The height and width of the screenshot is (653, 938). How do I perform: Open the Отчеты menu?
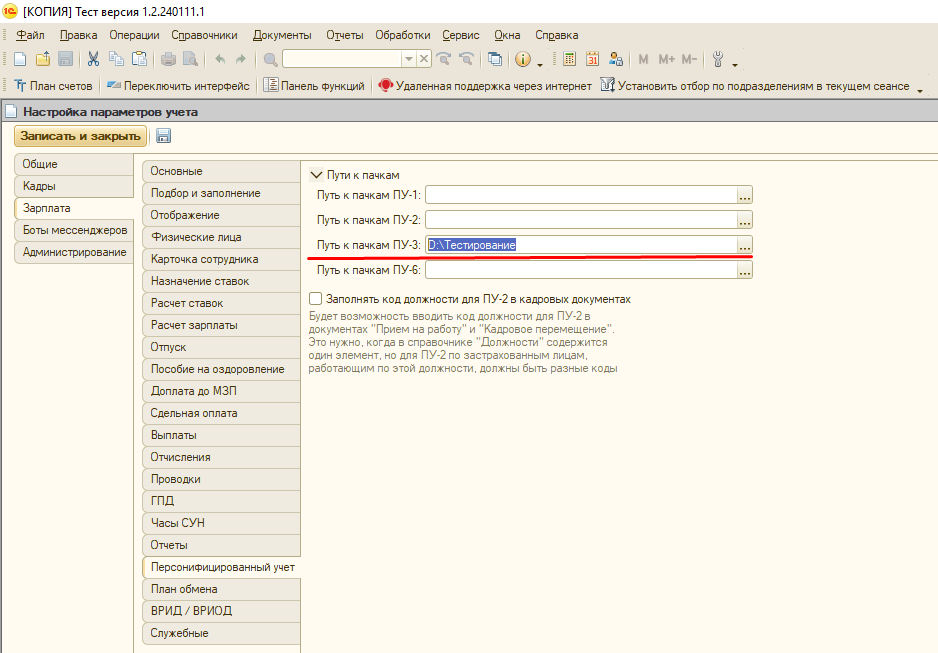345,35
